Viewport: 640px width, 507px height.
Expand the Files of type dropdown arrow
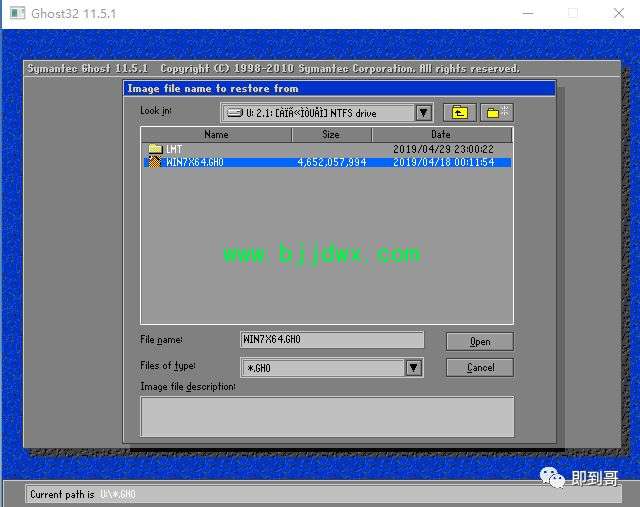coord(413,368)
